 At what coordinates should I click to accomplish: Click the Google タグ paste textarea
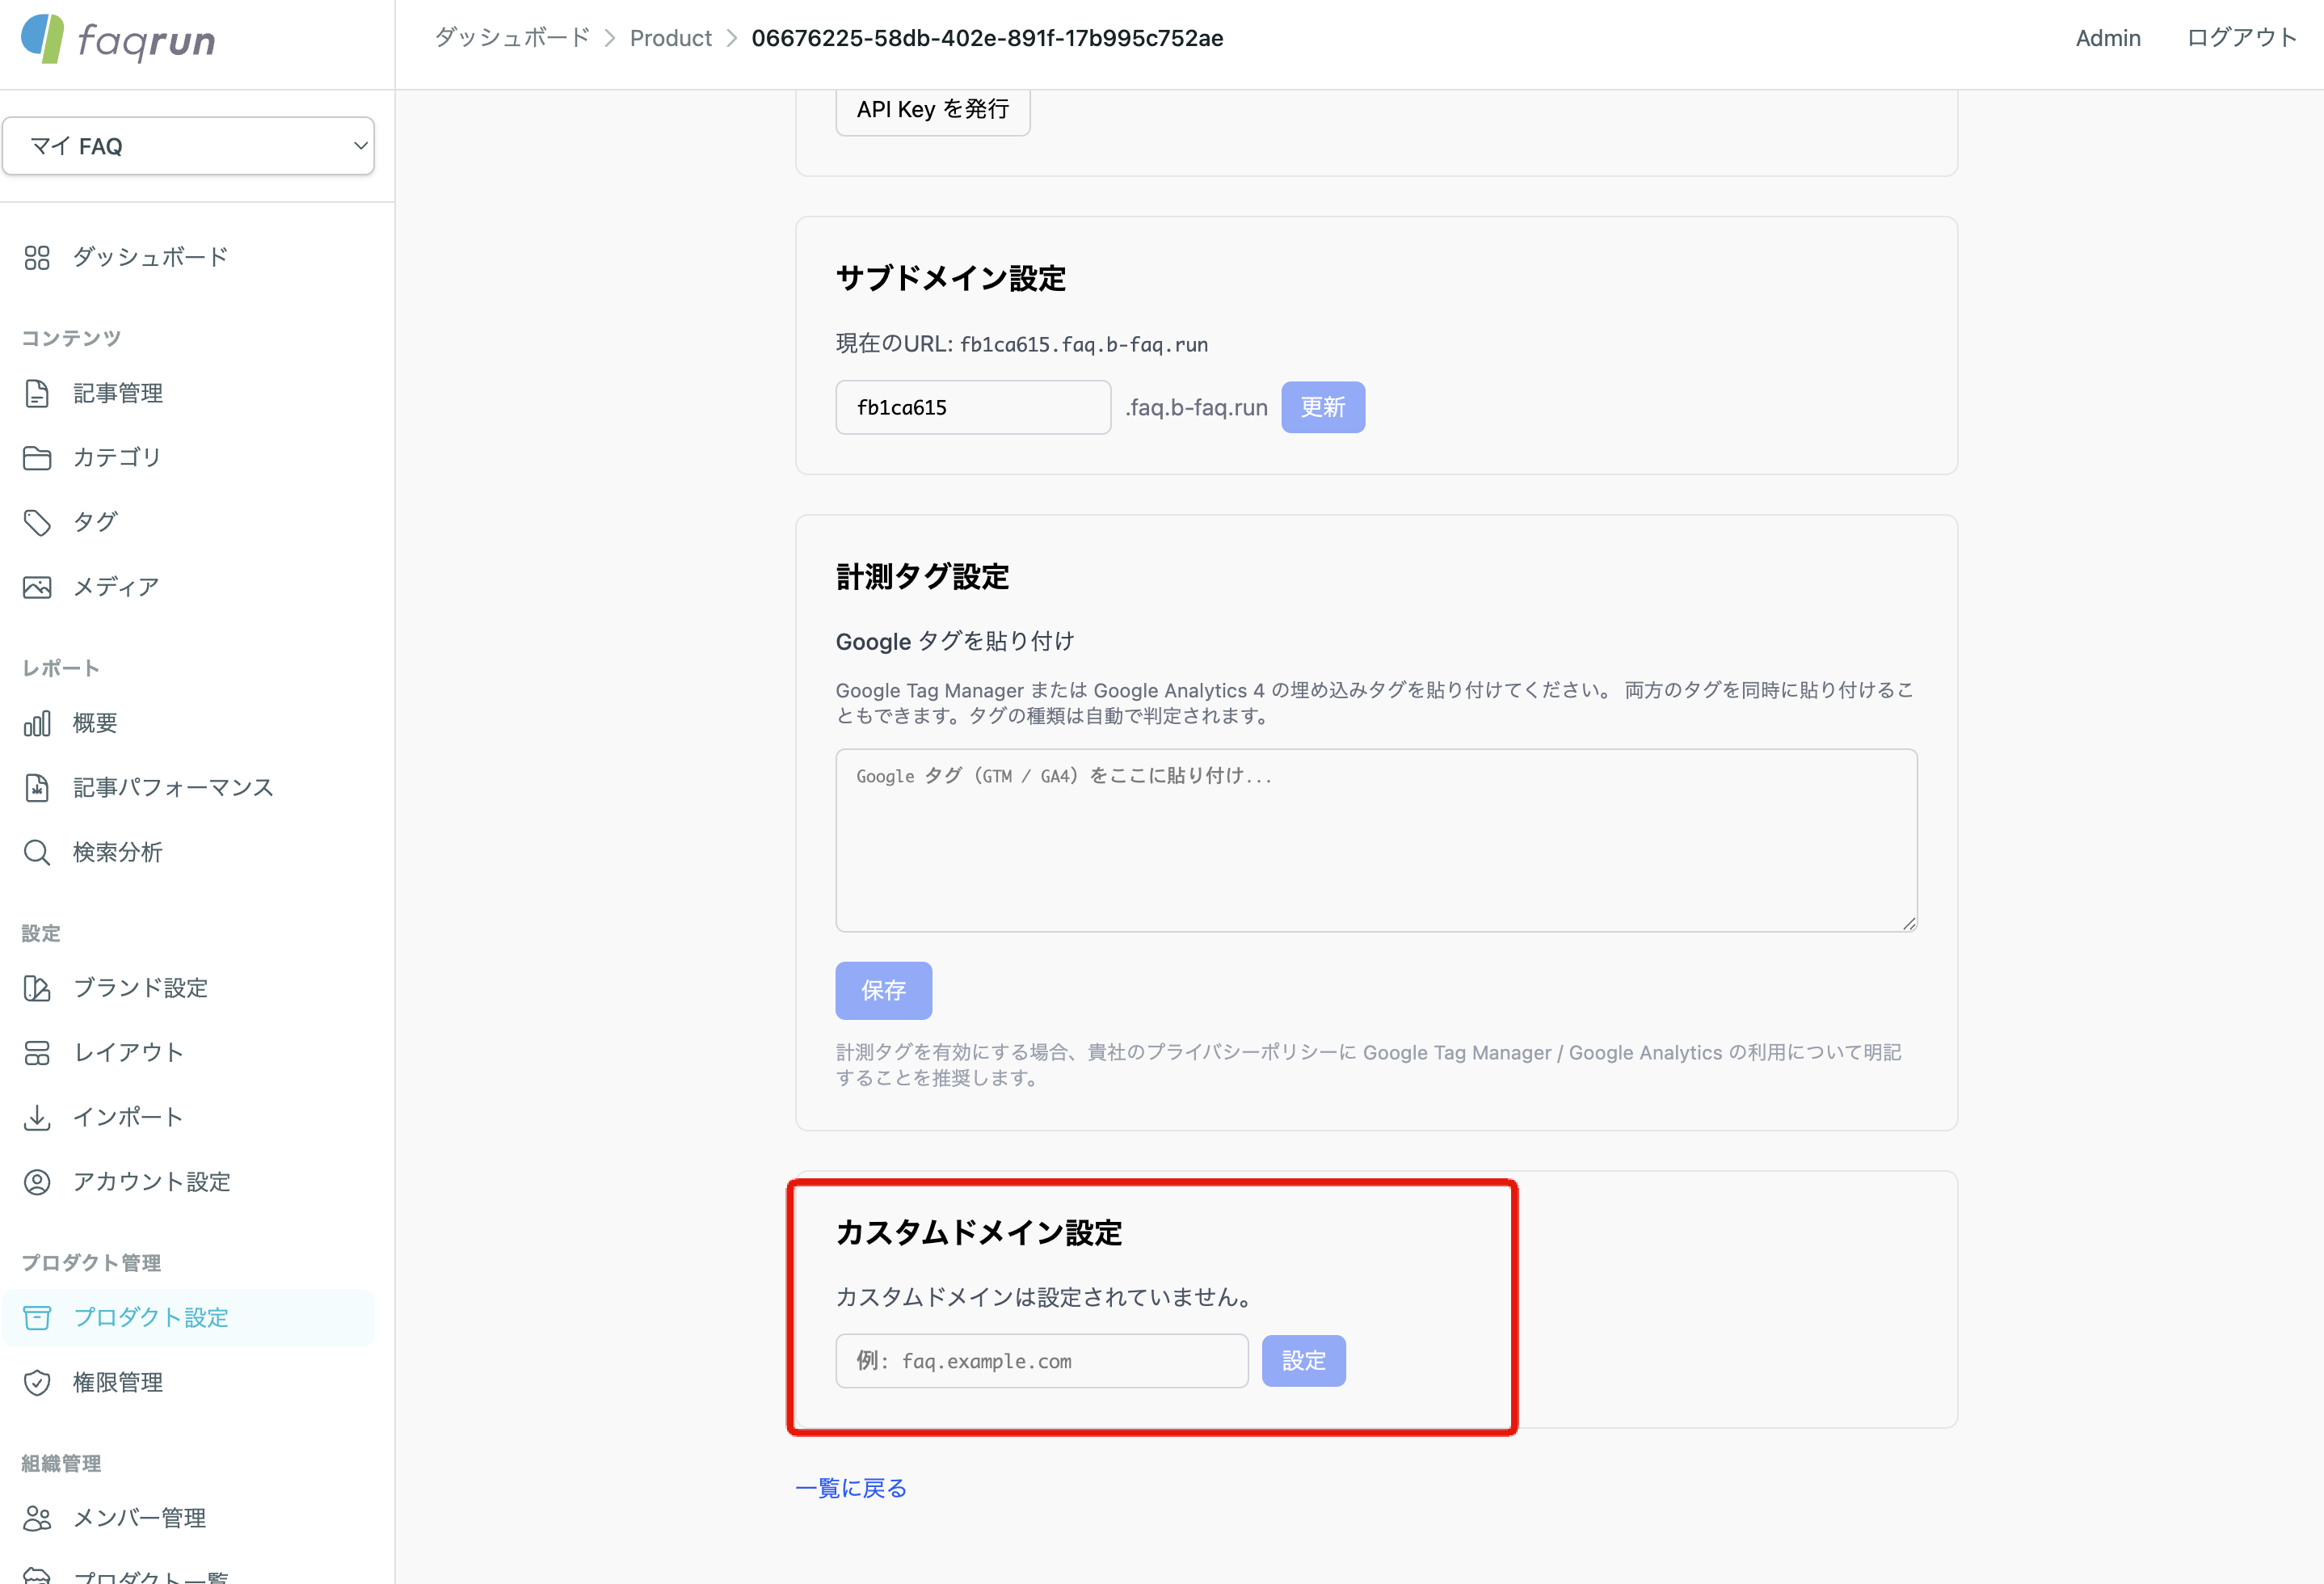pos(1376,840)
